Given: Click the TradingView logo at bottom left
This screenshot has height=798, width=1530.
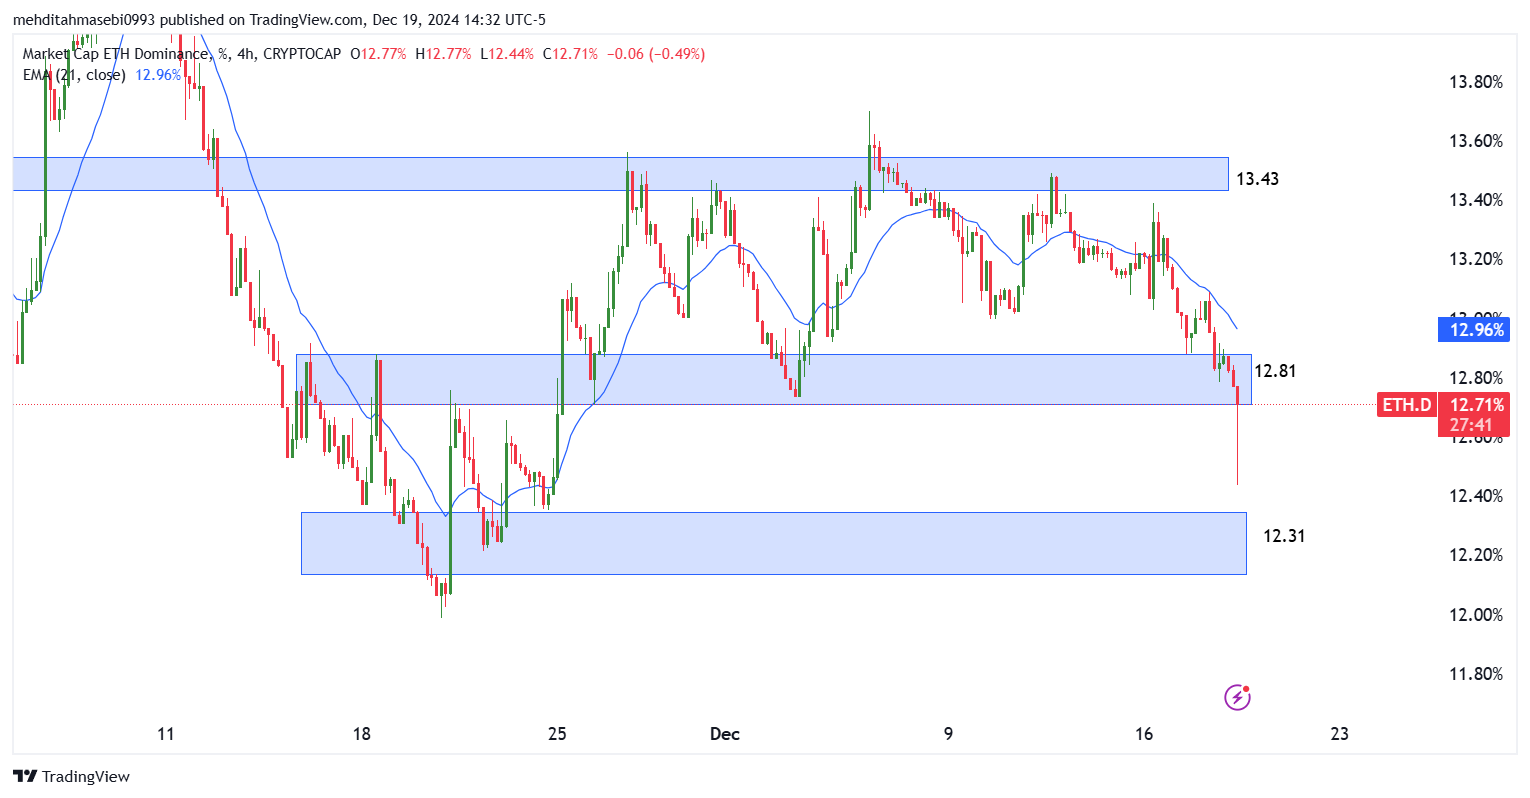Looking at the screenshot, I should (72, 776).
